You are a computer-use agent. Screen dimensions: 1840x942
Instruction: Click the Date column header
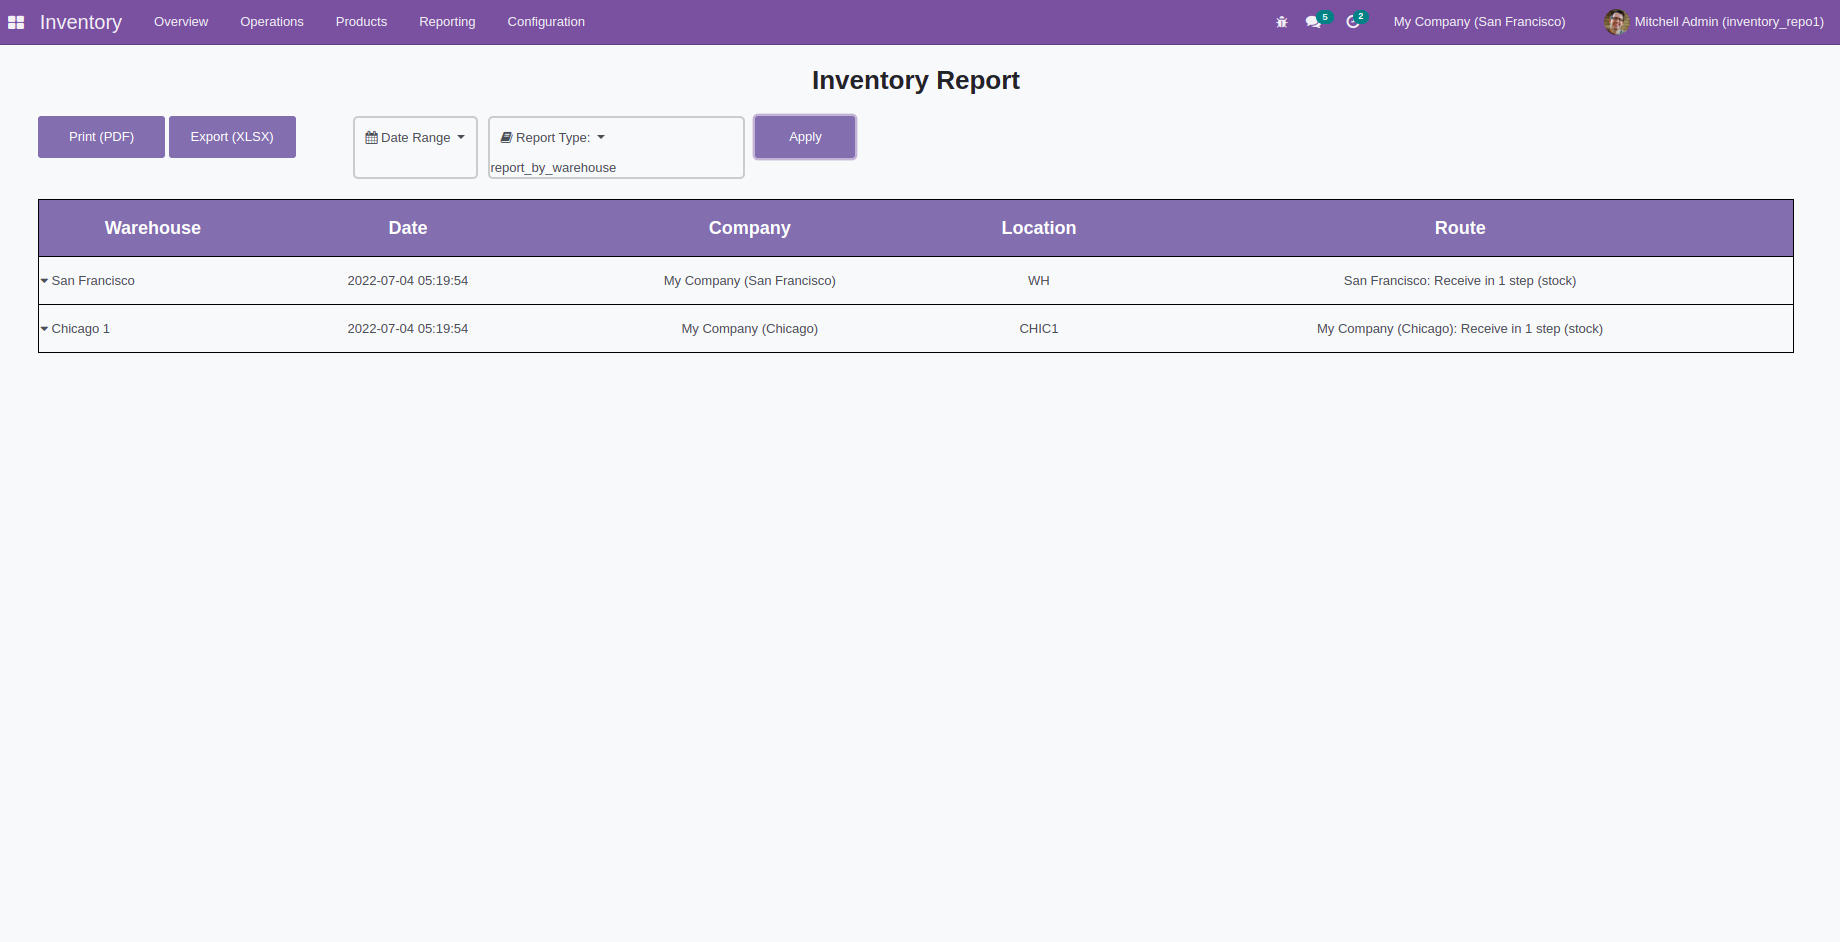coord(408,228)
